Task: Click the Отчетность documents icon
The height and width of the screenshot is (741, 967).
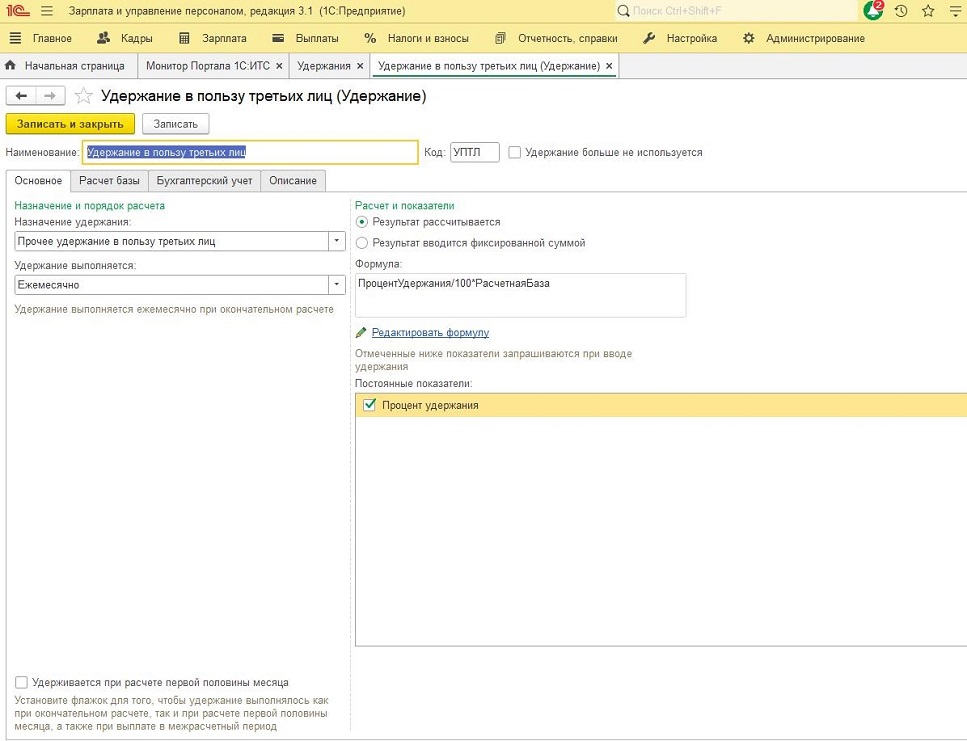Action: pos(500,38)
